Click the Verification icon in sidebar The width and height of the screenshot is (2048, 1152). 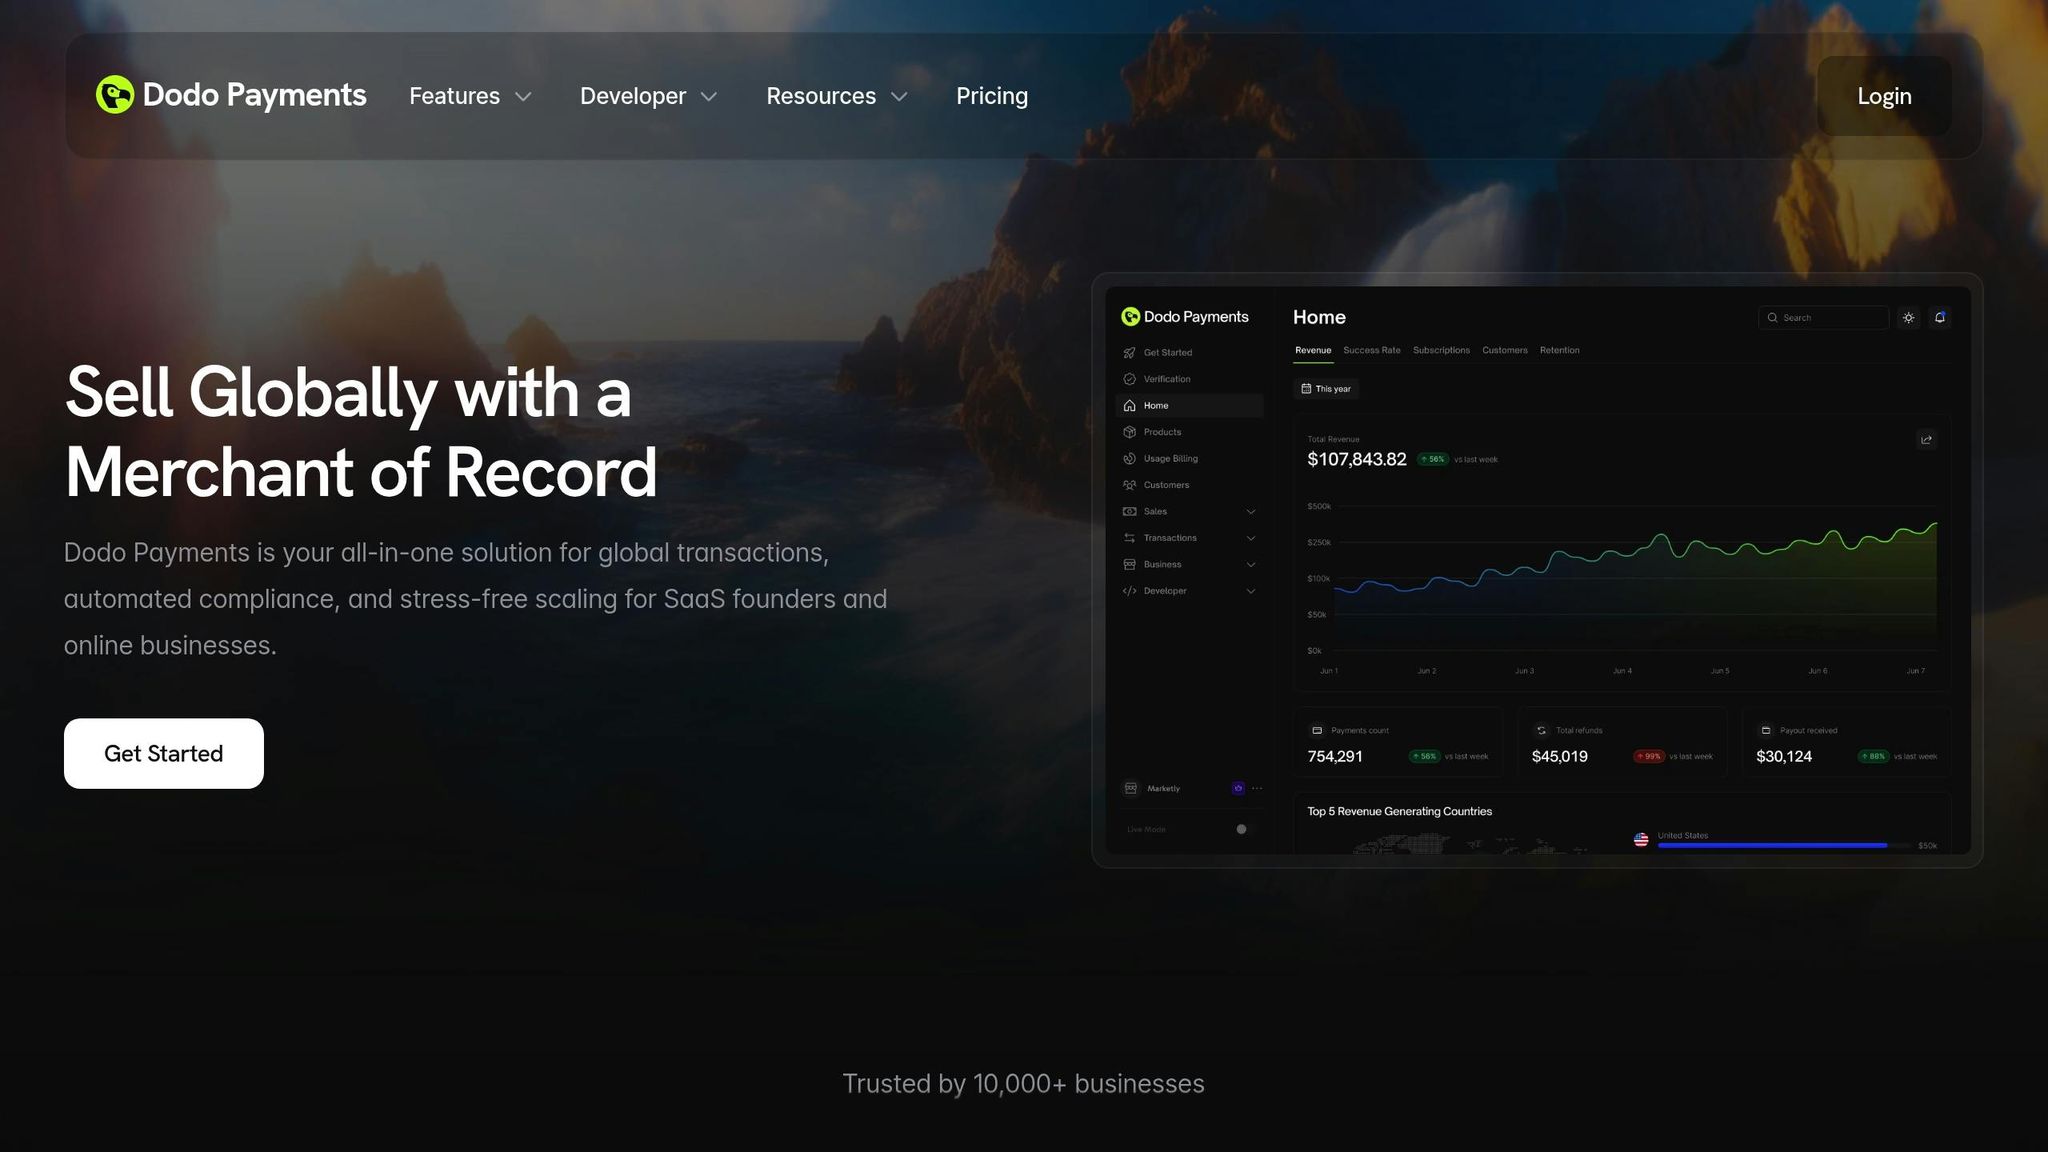click(x=1131, y=379)
